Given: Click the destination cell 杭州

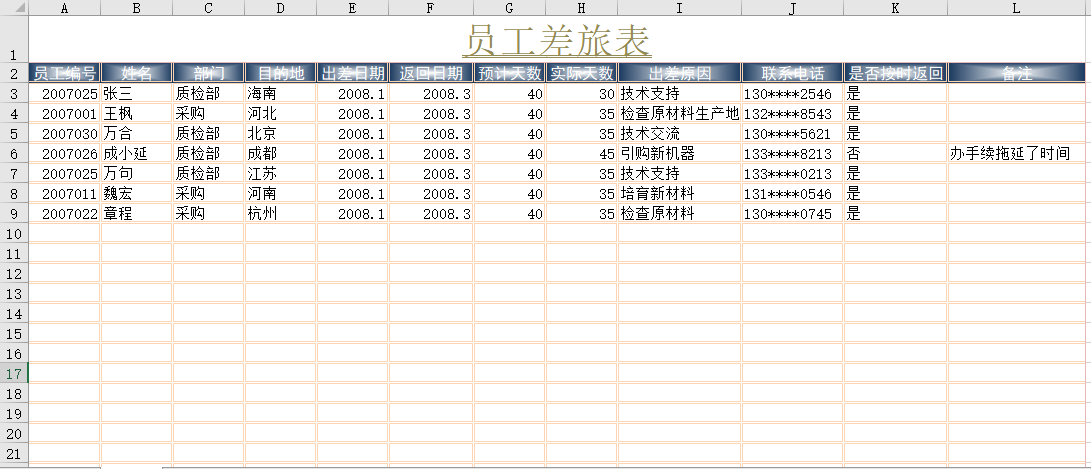Looking at the screenshot, I should (280, 213).
